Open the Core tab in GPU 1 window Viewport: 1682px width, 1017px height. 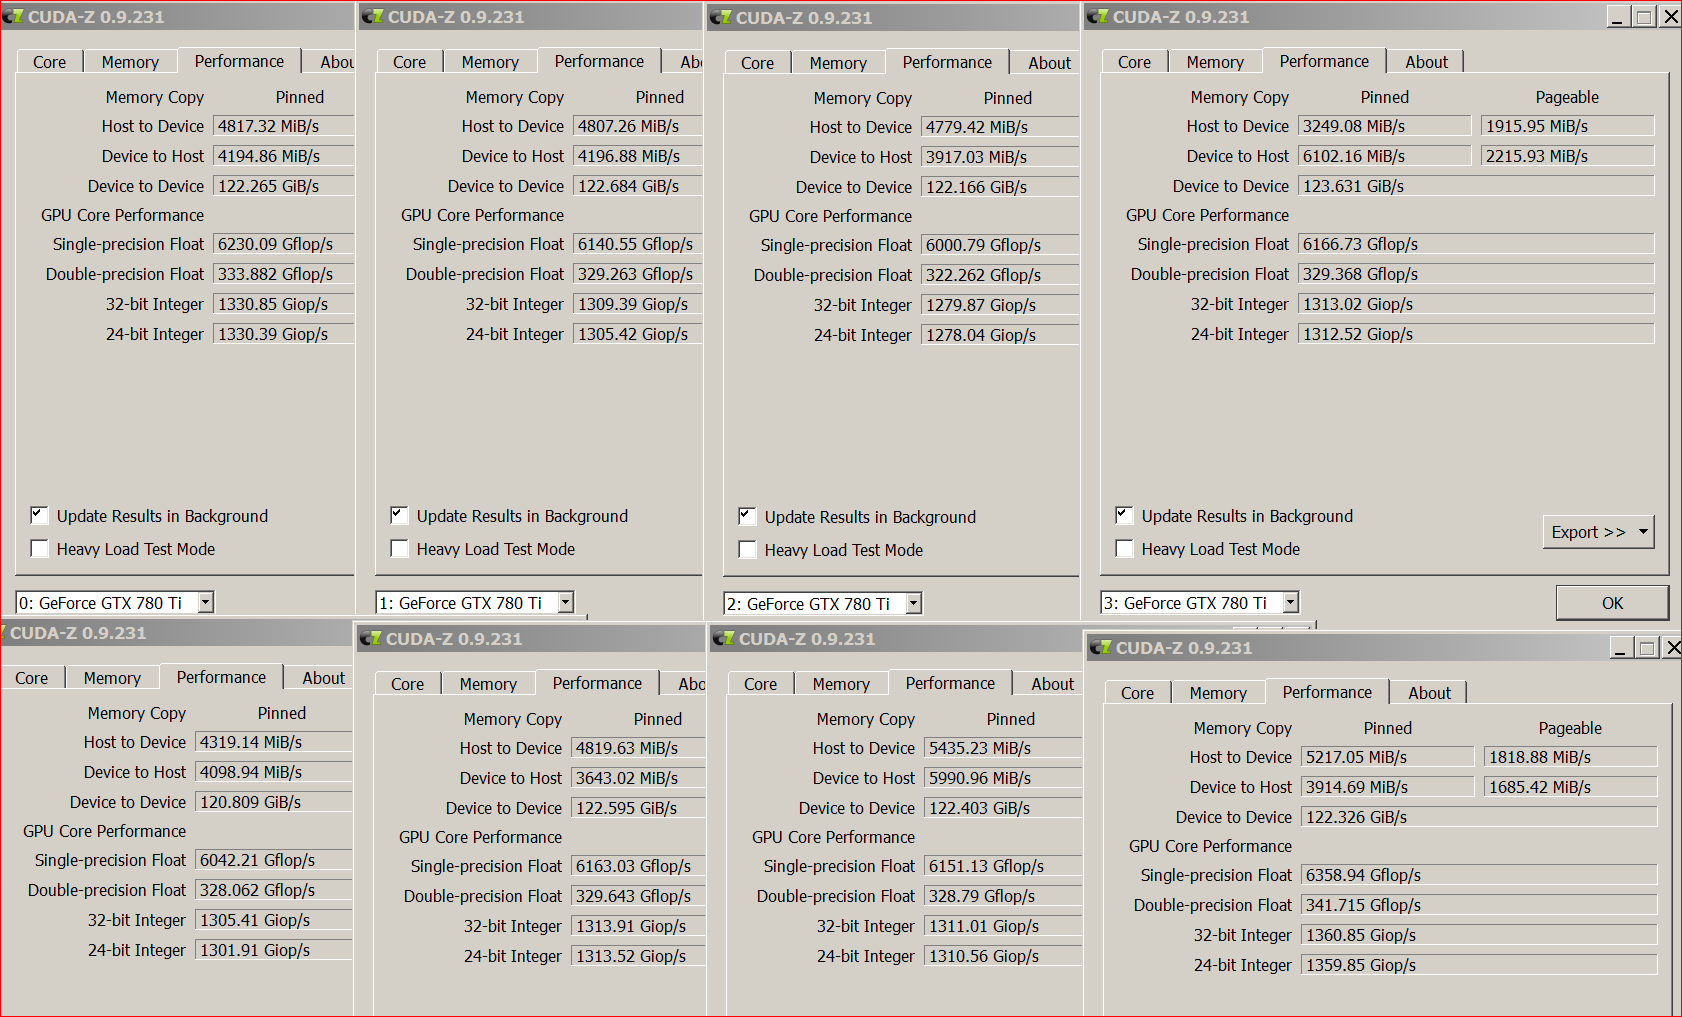(x=409, y=62)
